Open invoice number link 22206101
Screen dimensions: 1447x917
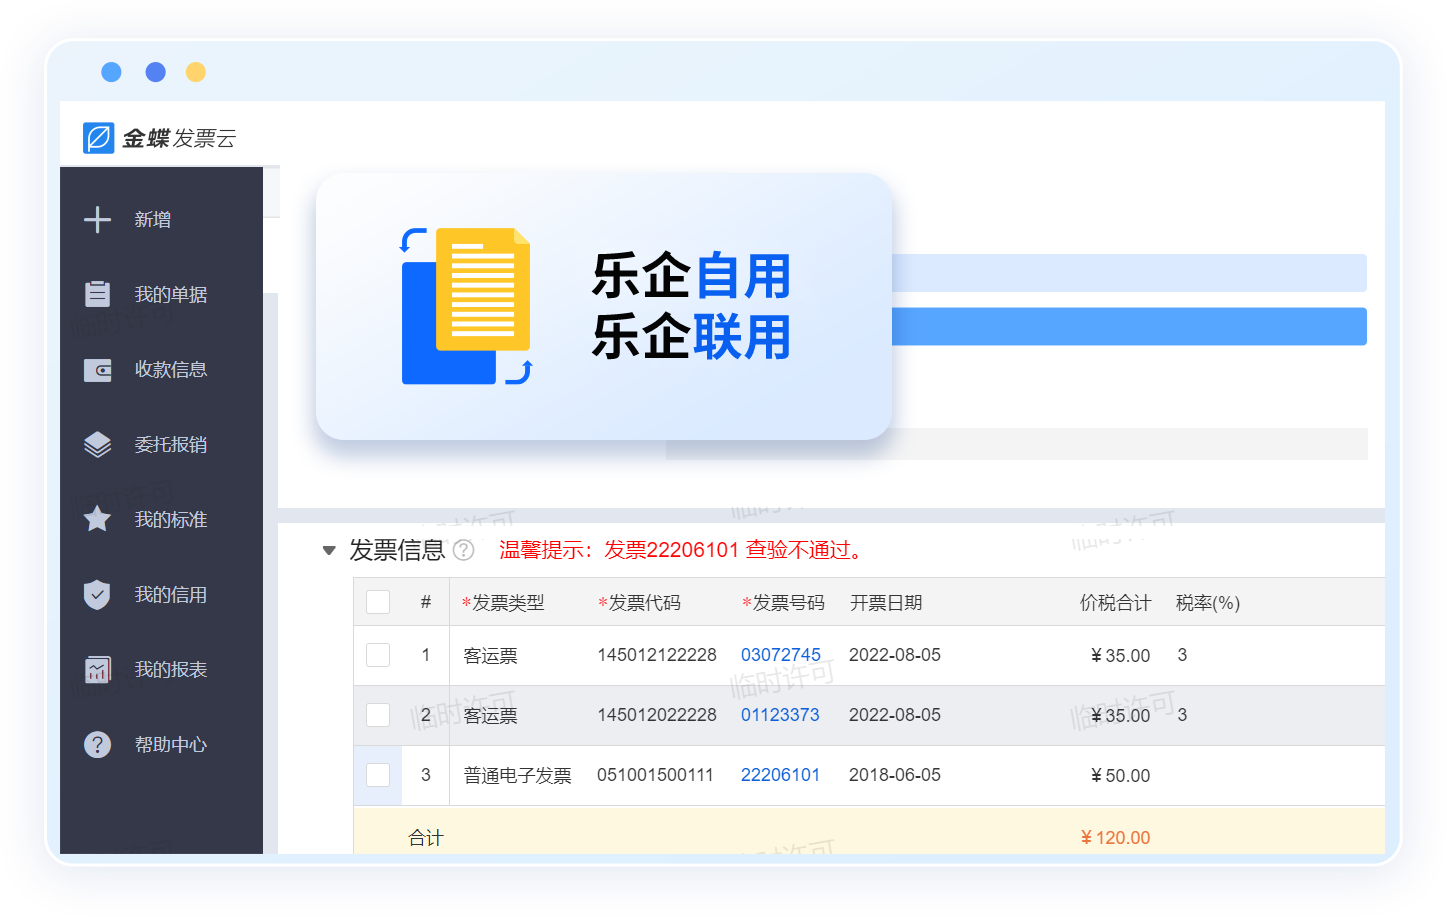point(780,775)
